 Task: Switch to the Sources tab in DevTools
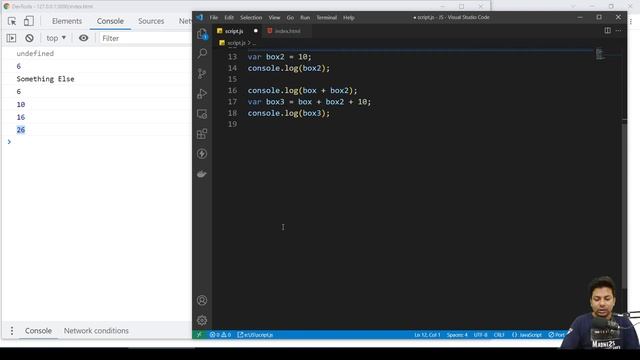point(151,21)
